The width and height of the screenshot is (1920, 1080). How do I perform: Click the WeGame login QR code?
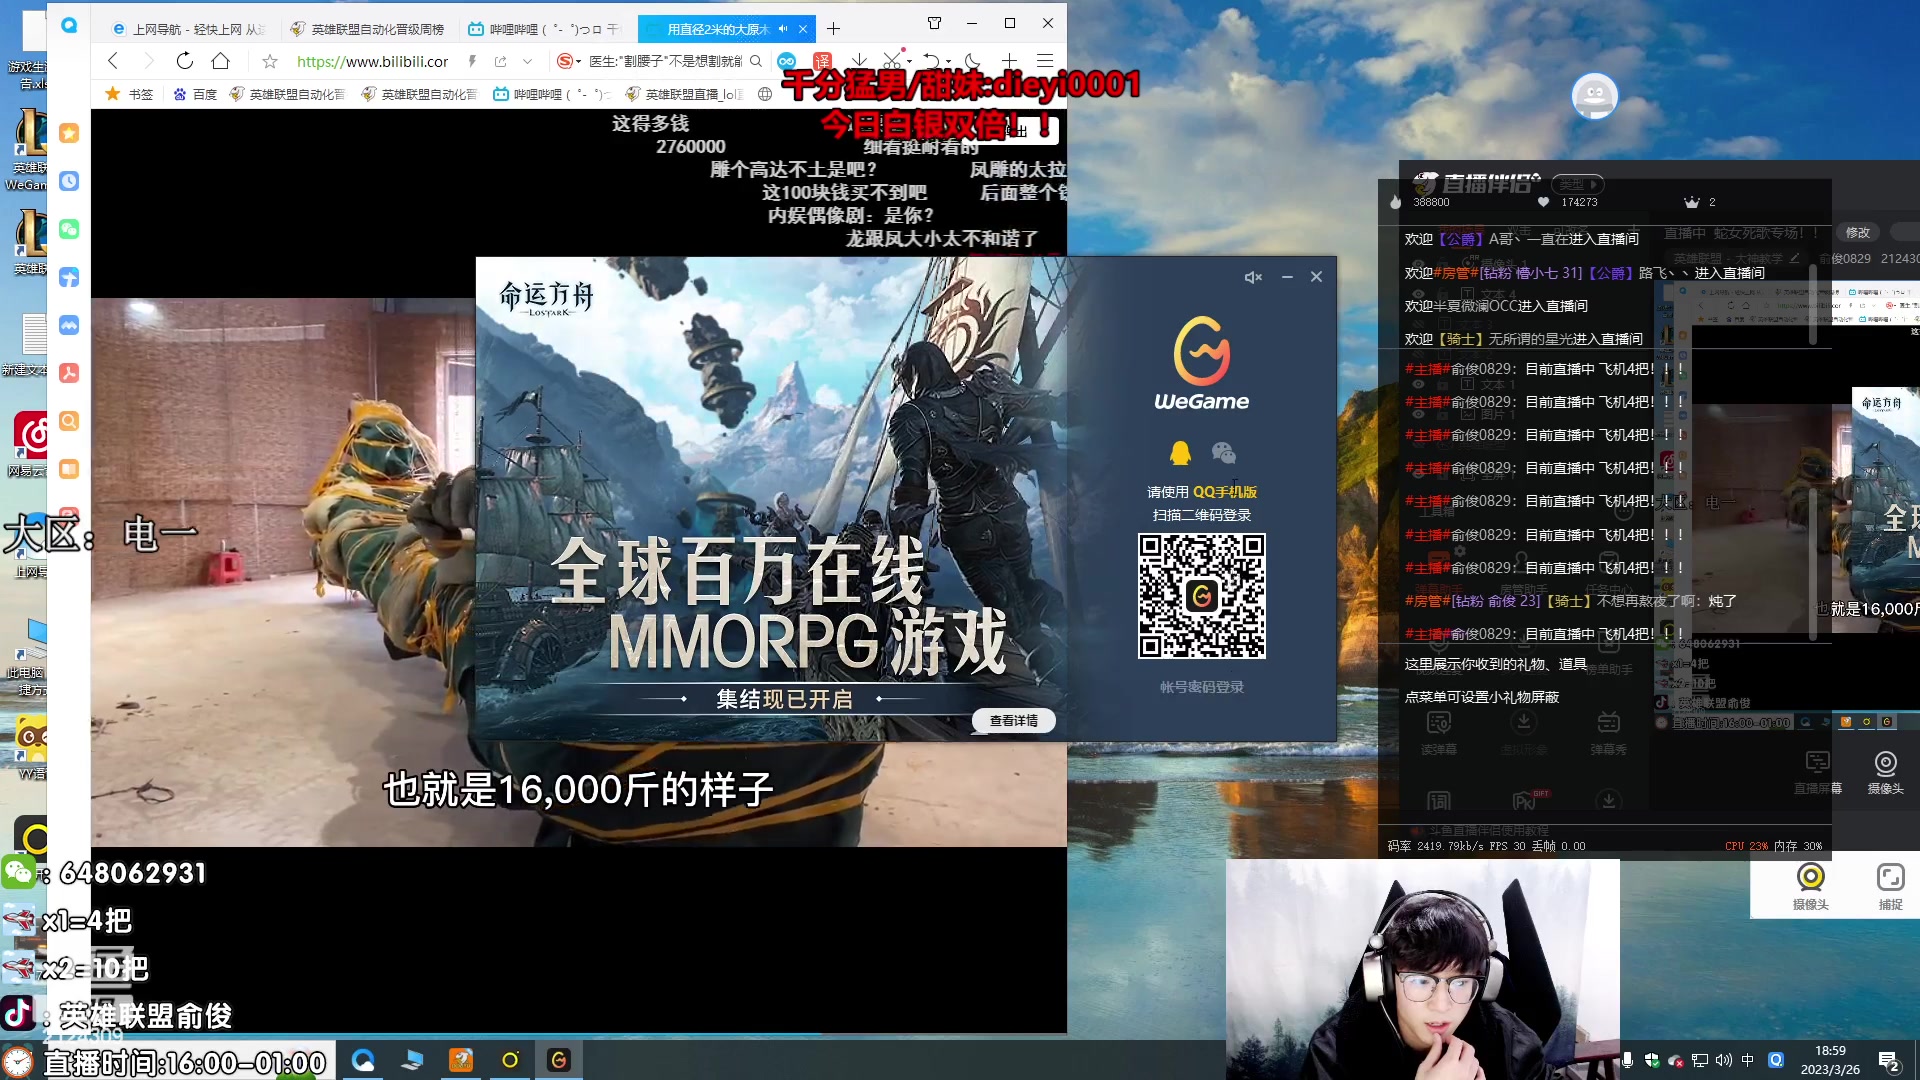pos(1202,596)
